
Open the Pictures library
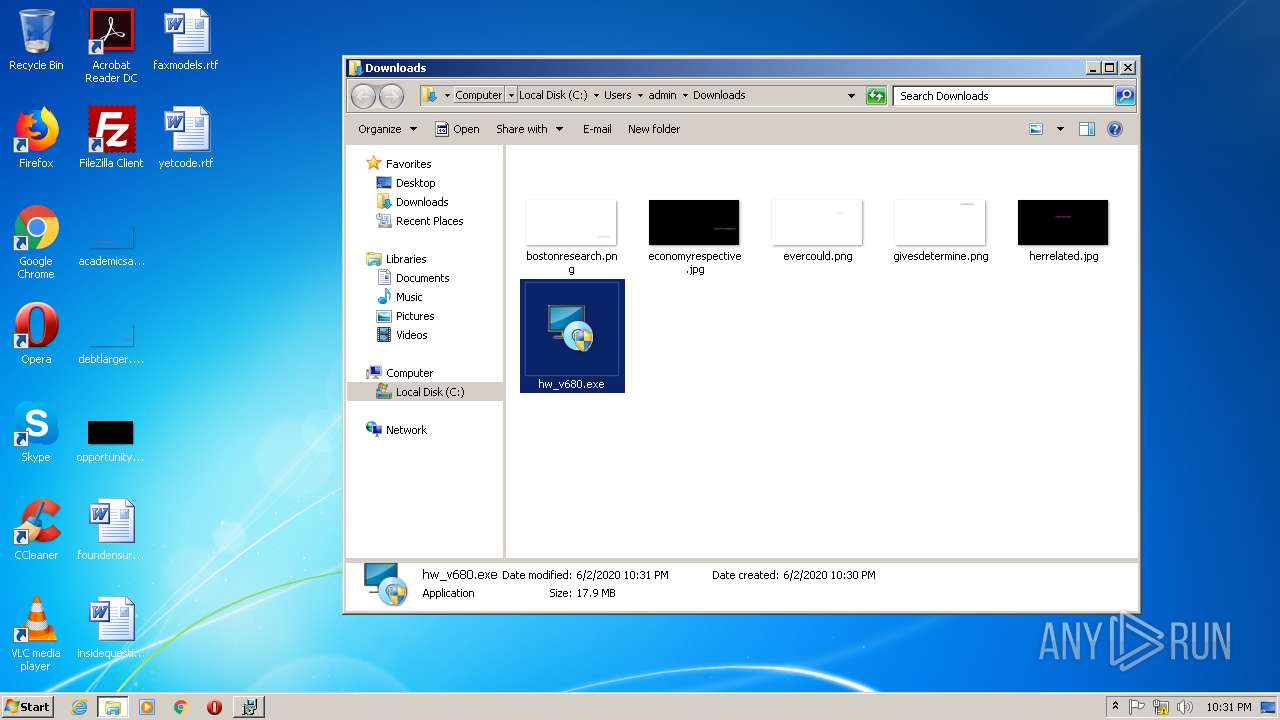point(405,316)
